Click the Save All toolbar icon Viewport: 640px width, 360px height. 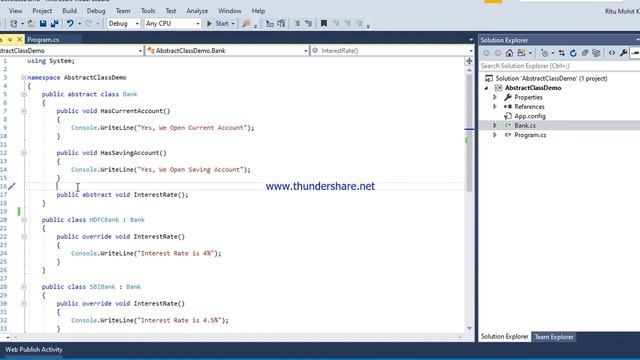[54, 24]
